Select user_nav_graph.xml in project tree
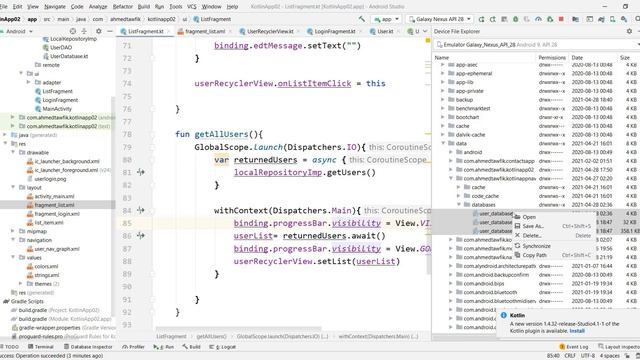The height and width of the screenshot is (360, 640). [57, 249]
